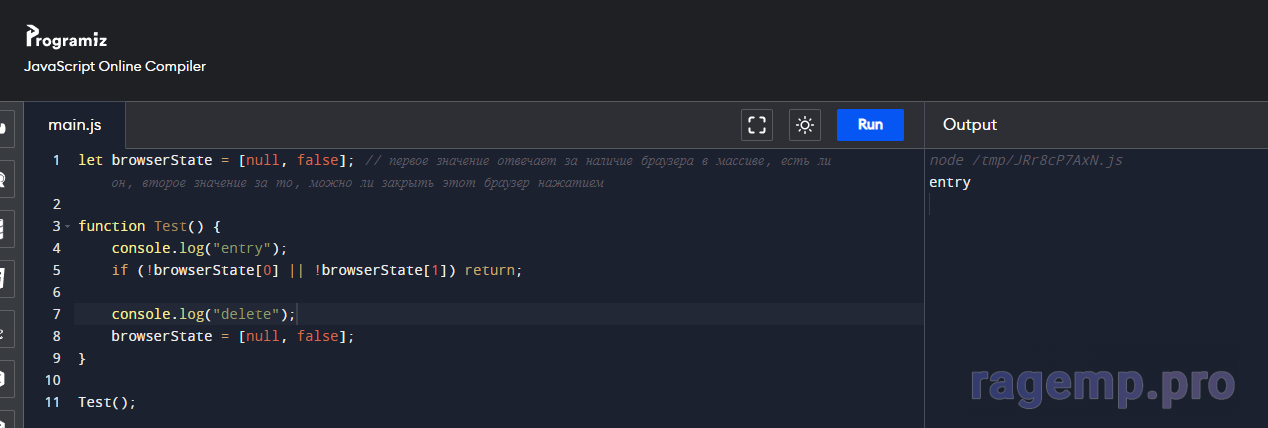Place cursor at end of line 7

298,315
